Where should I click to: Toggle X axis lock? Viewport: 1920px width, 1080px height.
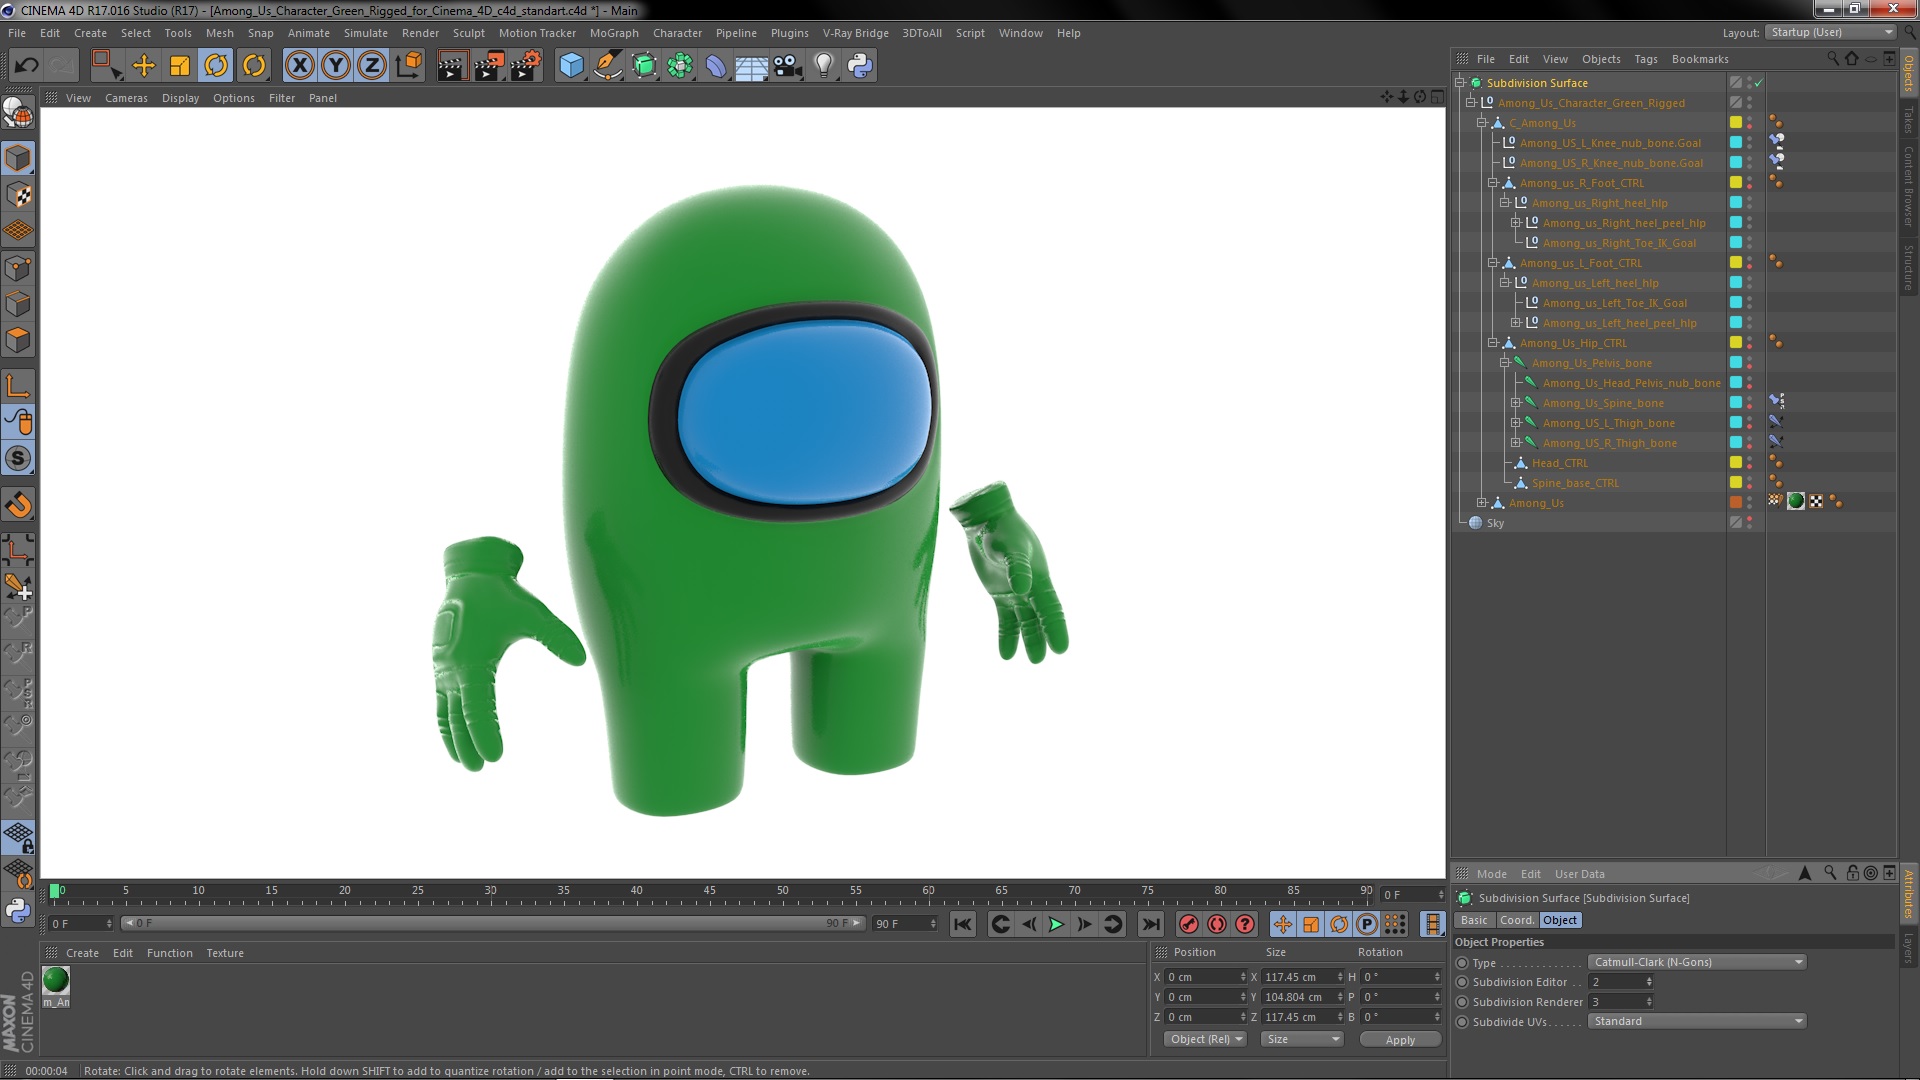click(299, 66)
